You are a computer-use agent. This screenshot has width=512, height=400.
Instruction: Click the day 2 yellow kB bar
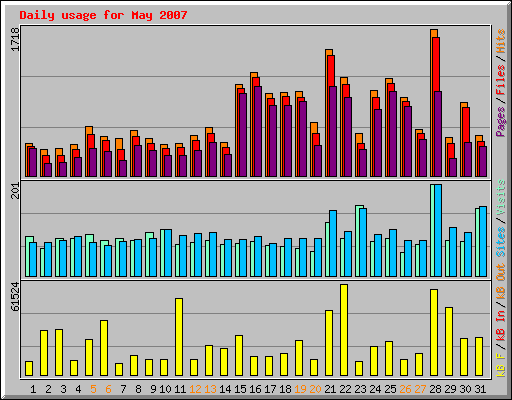[x=44, y=353]
